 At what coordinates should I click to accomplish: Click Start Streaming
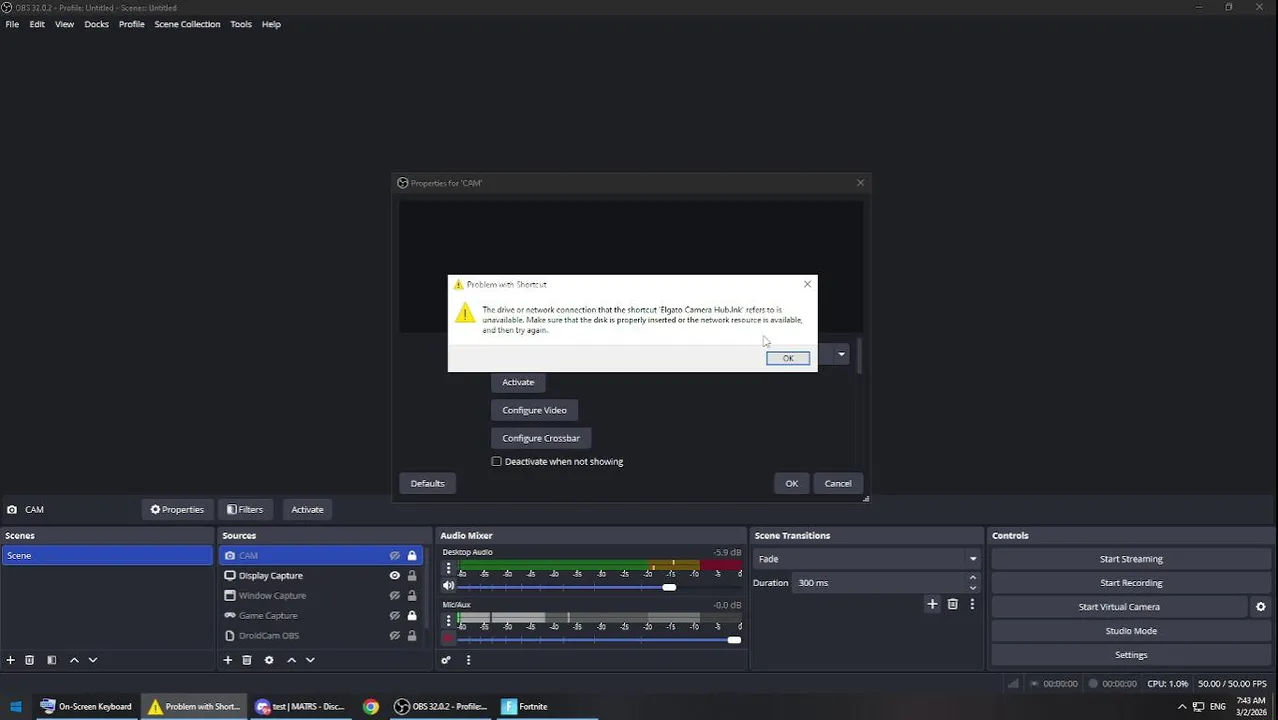pos(1131,559)
